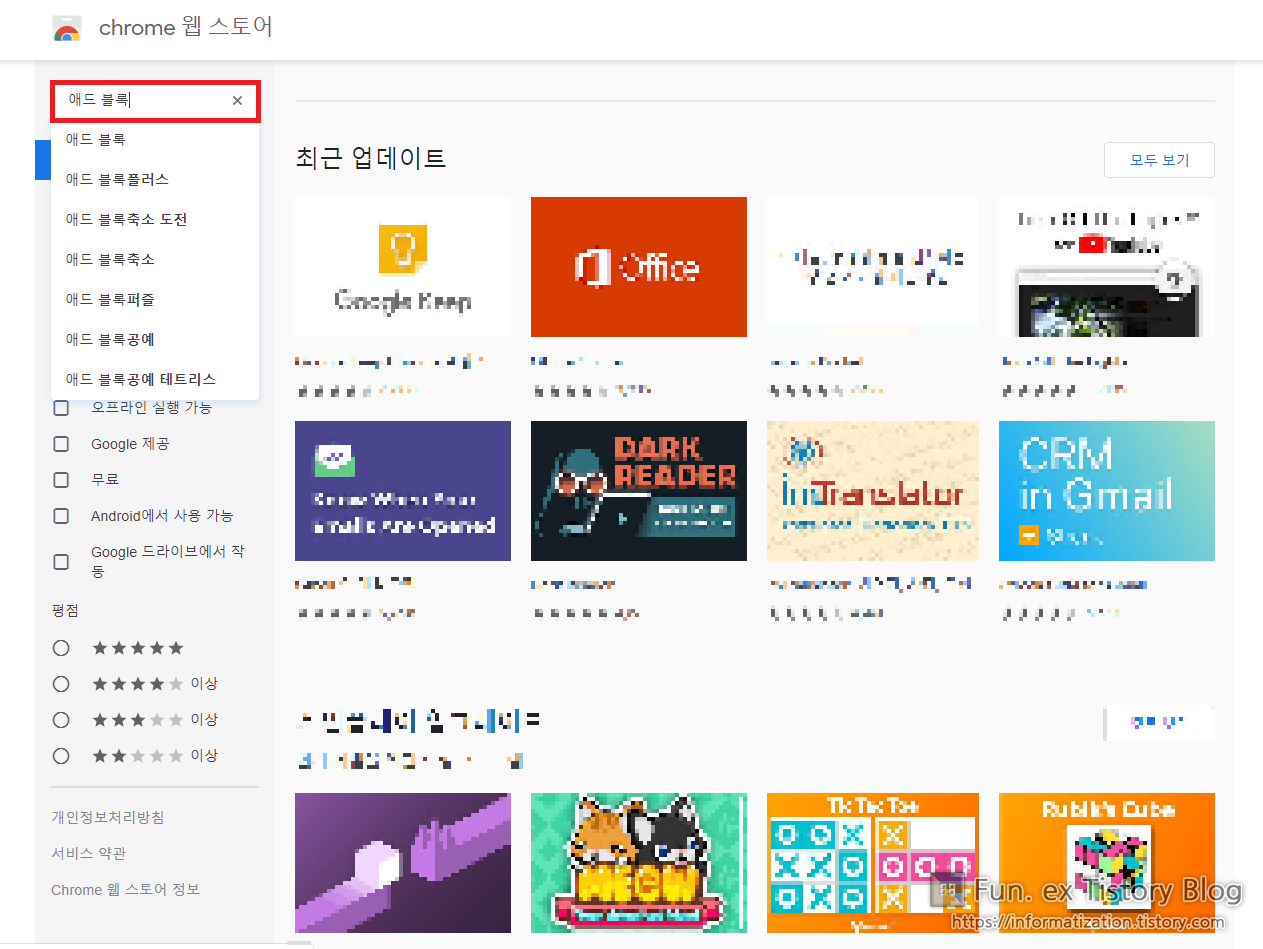
Task: Open the Google Keep extension card
Action: [x=403, y=267]
